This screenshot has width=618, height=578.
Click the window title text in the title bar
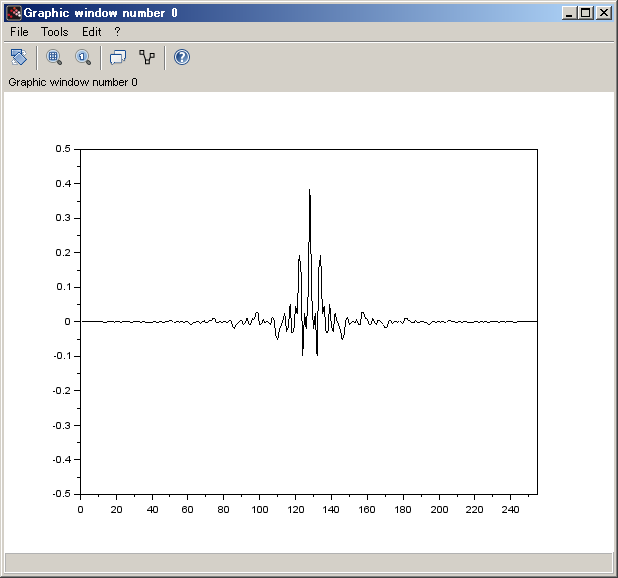(101, 13)
